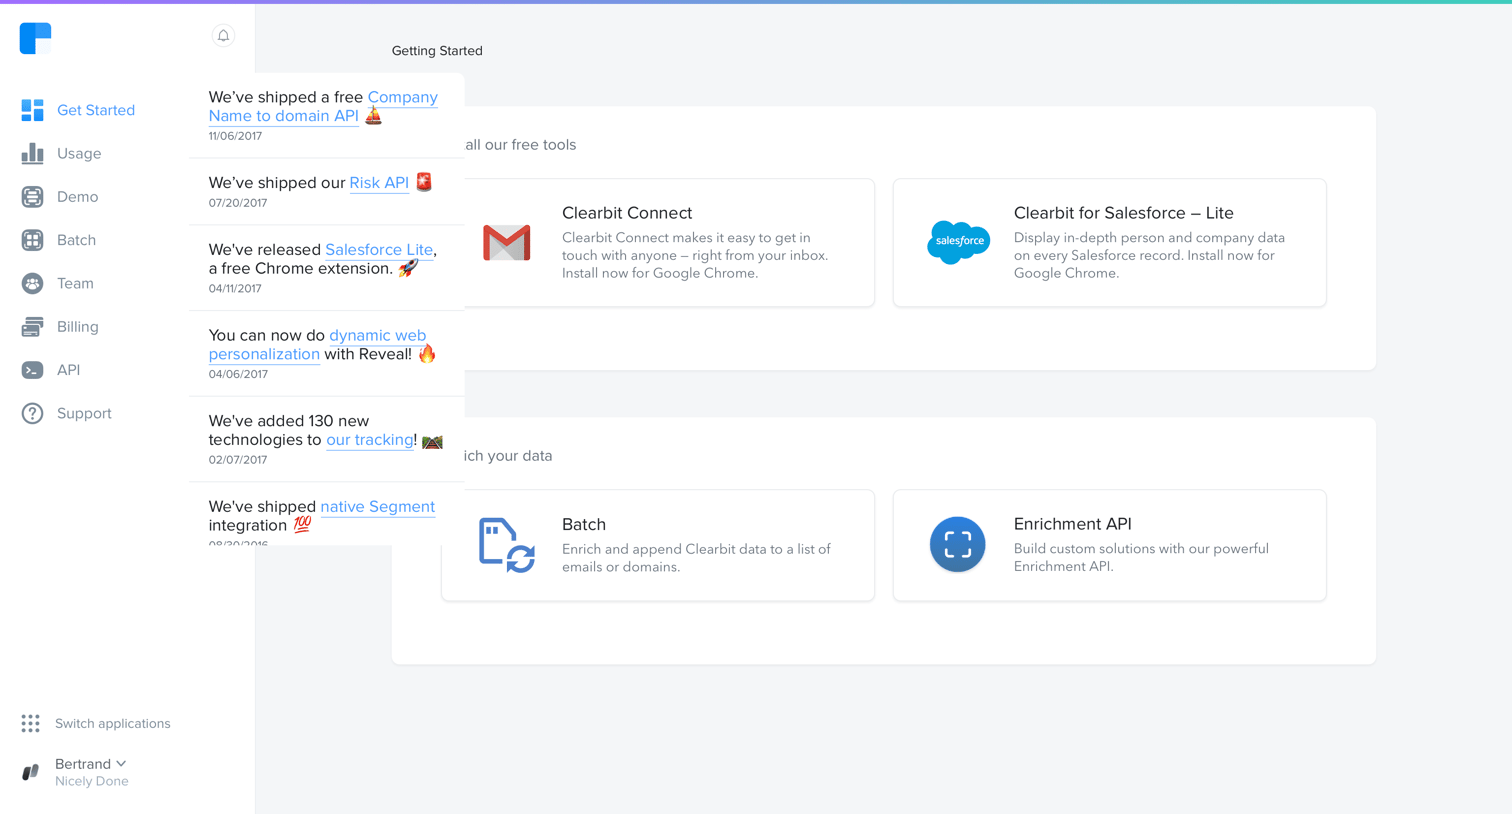This screenshot has height=814, width=1512.
Task: Open the Demo section
Action: (77, 197)
